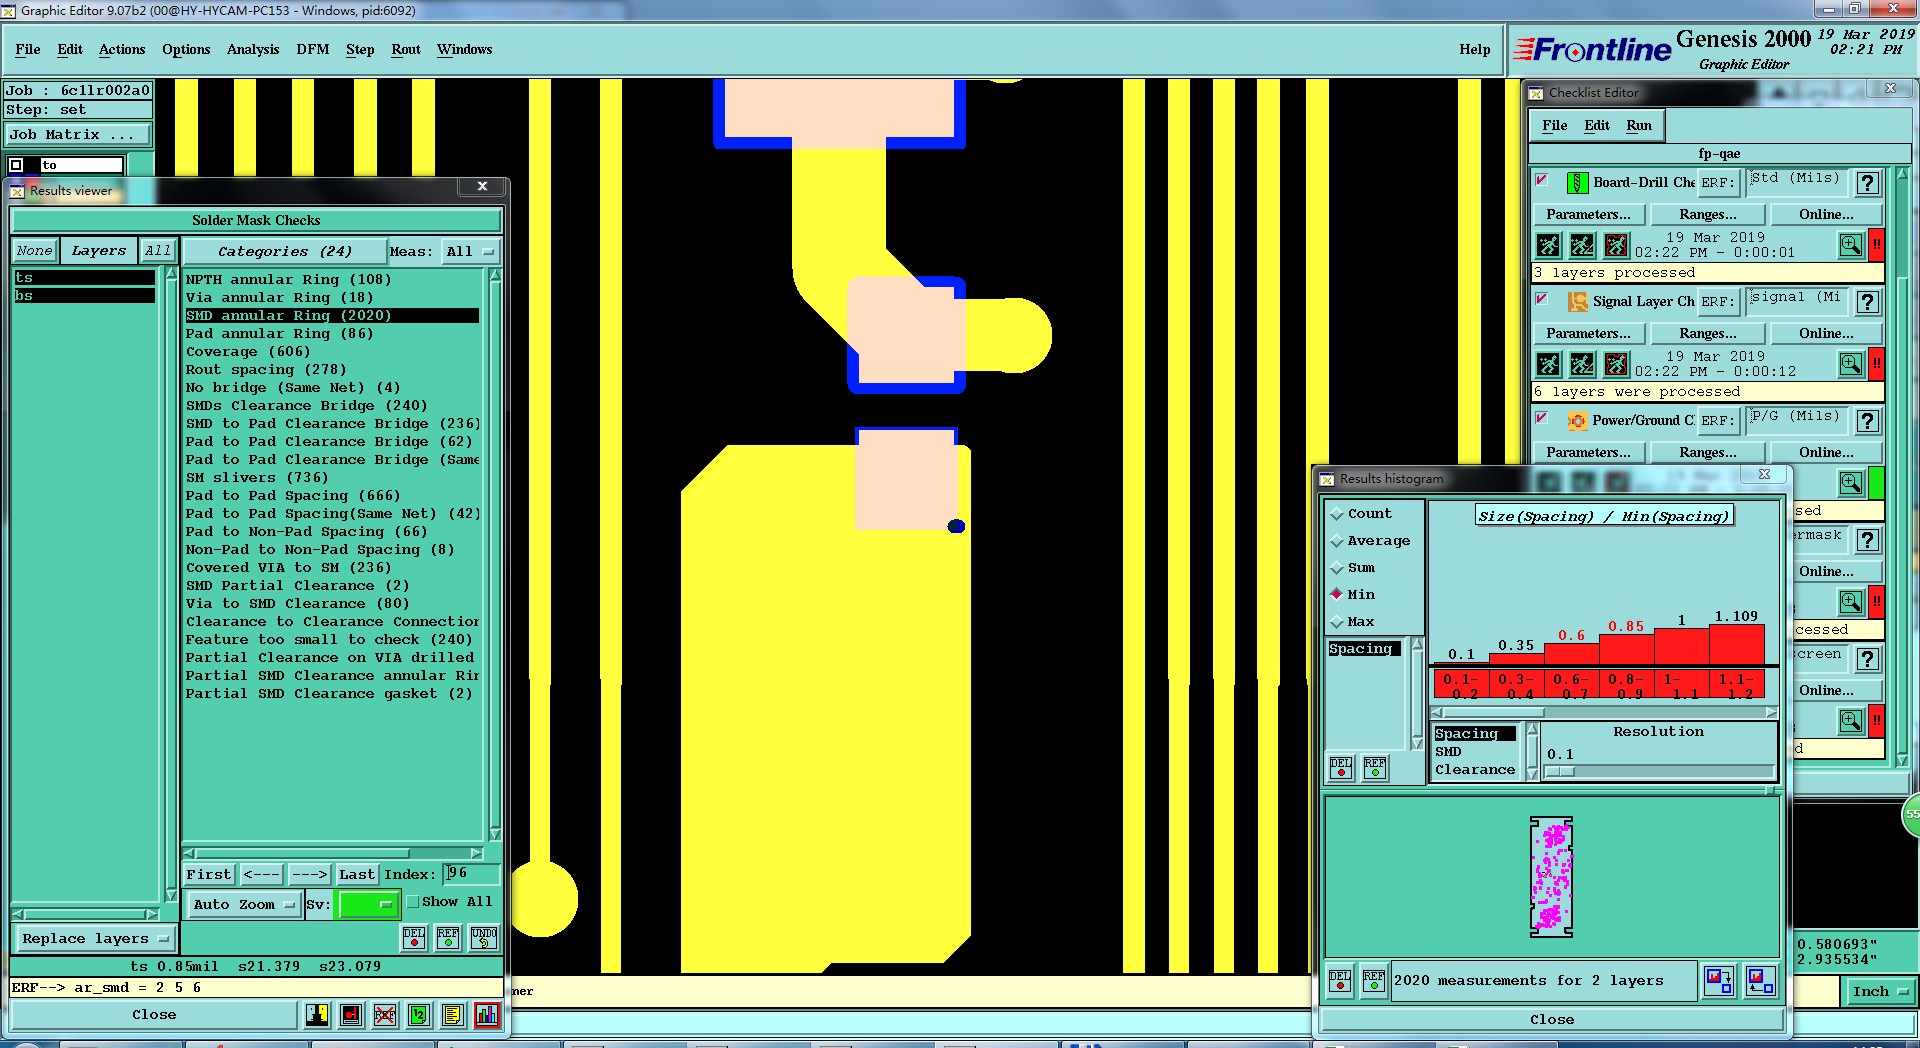Click Last navigation button

pyautogui.click(x=356, y=875)
